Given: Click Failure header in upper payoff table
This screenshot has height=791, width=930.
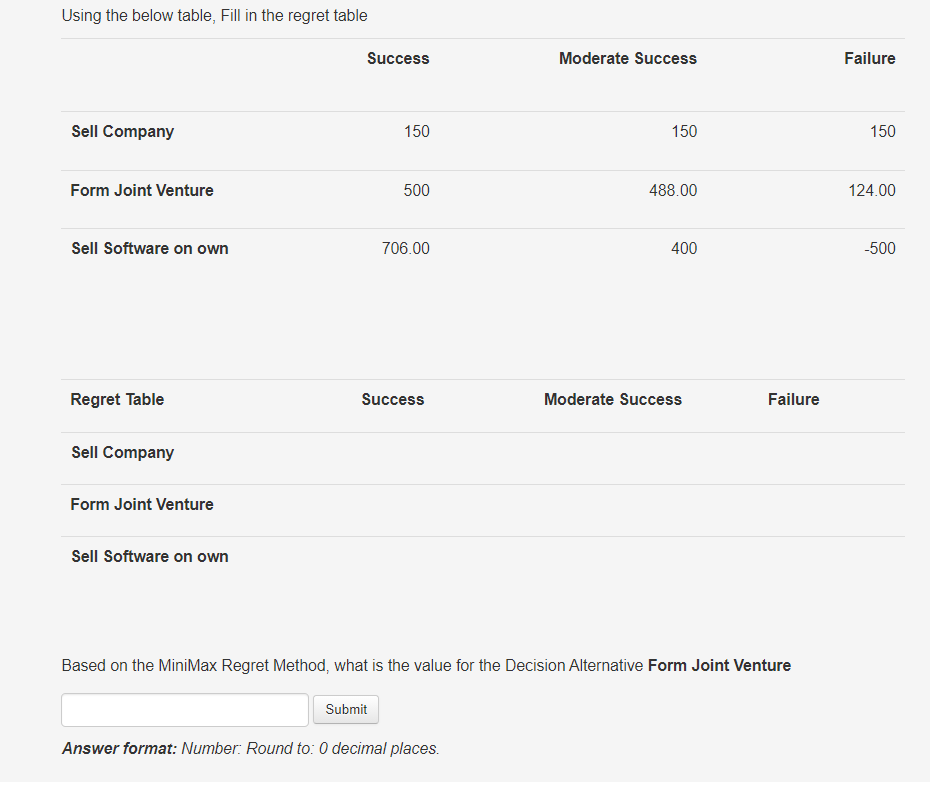Looking at the screenshot, I should pyautogui.click(x=869, y=58).
